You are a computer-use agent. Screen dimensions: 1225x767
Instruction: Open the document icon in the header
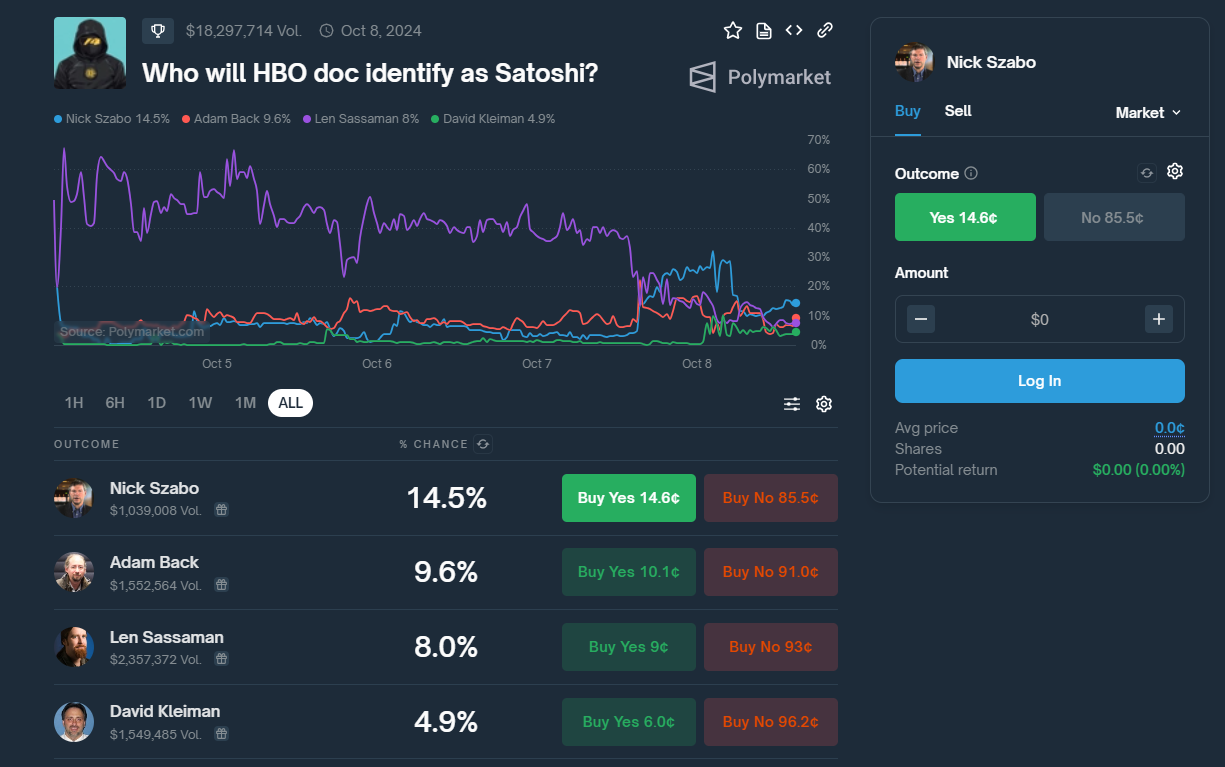tap(764, 31)
